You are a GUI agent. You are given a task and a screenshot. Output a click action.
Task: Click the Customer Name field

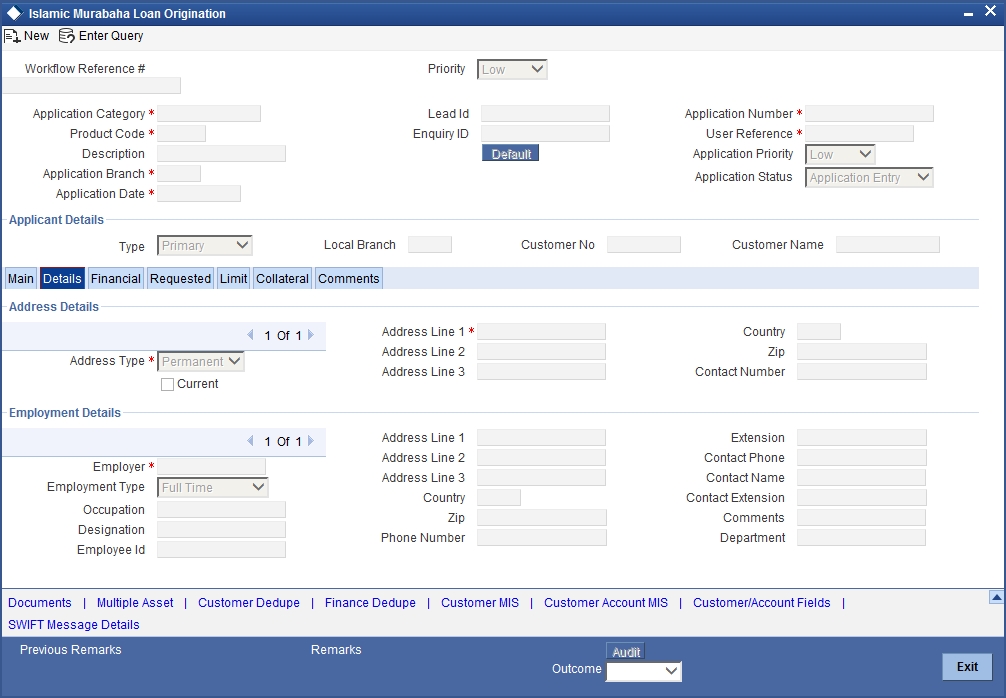(888, 244)
